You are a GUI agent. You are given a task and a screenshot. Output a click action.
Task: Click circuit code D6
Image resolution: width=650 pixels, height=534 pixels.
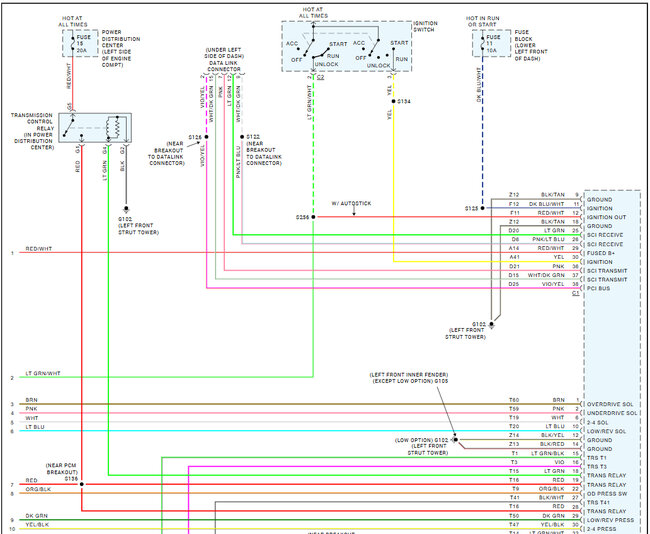click(515, 240)
